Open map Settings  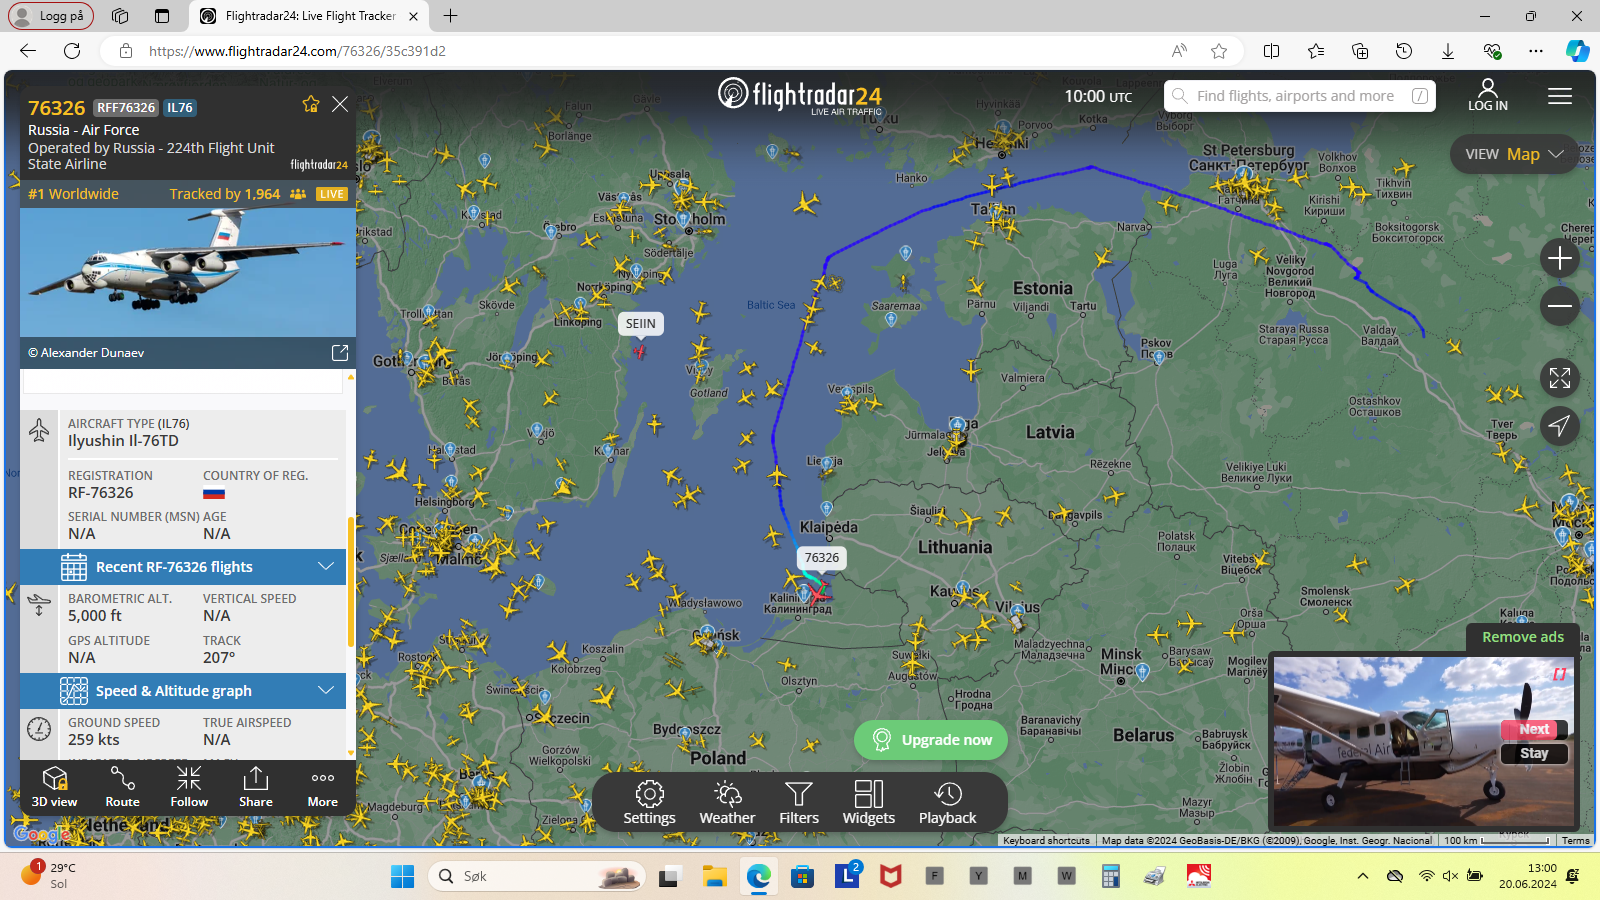649,803
